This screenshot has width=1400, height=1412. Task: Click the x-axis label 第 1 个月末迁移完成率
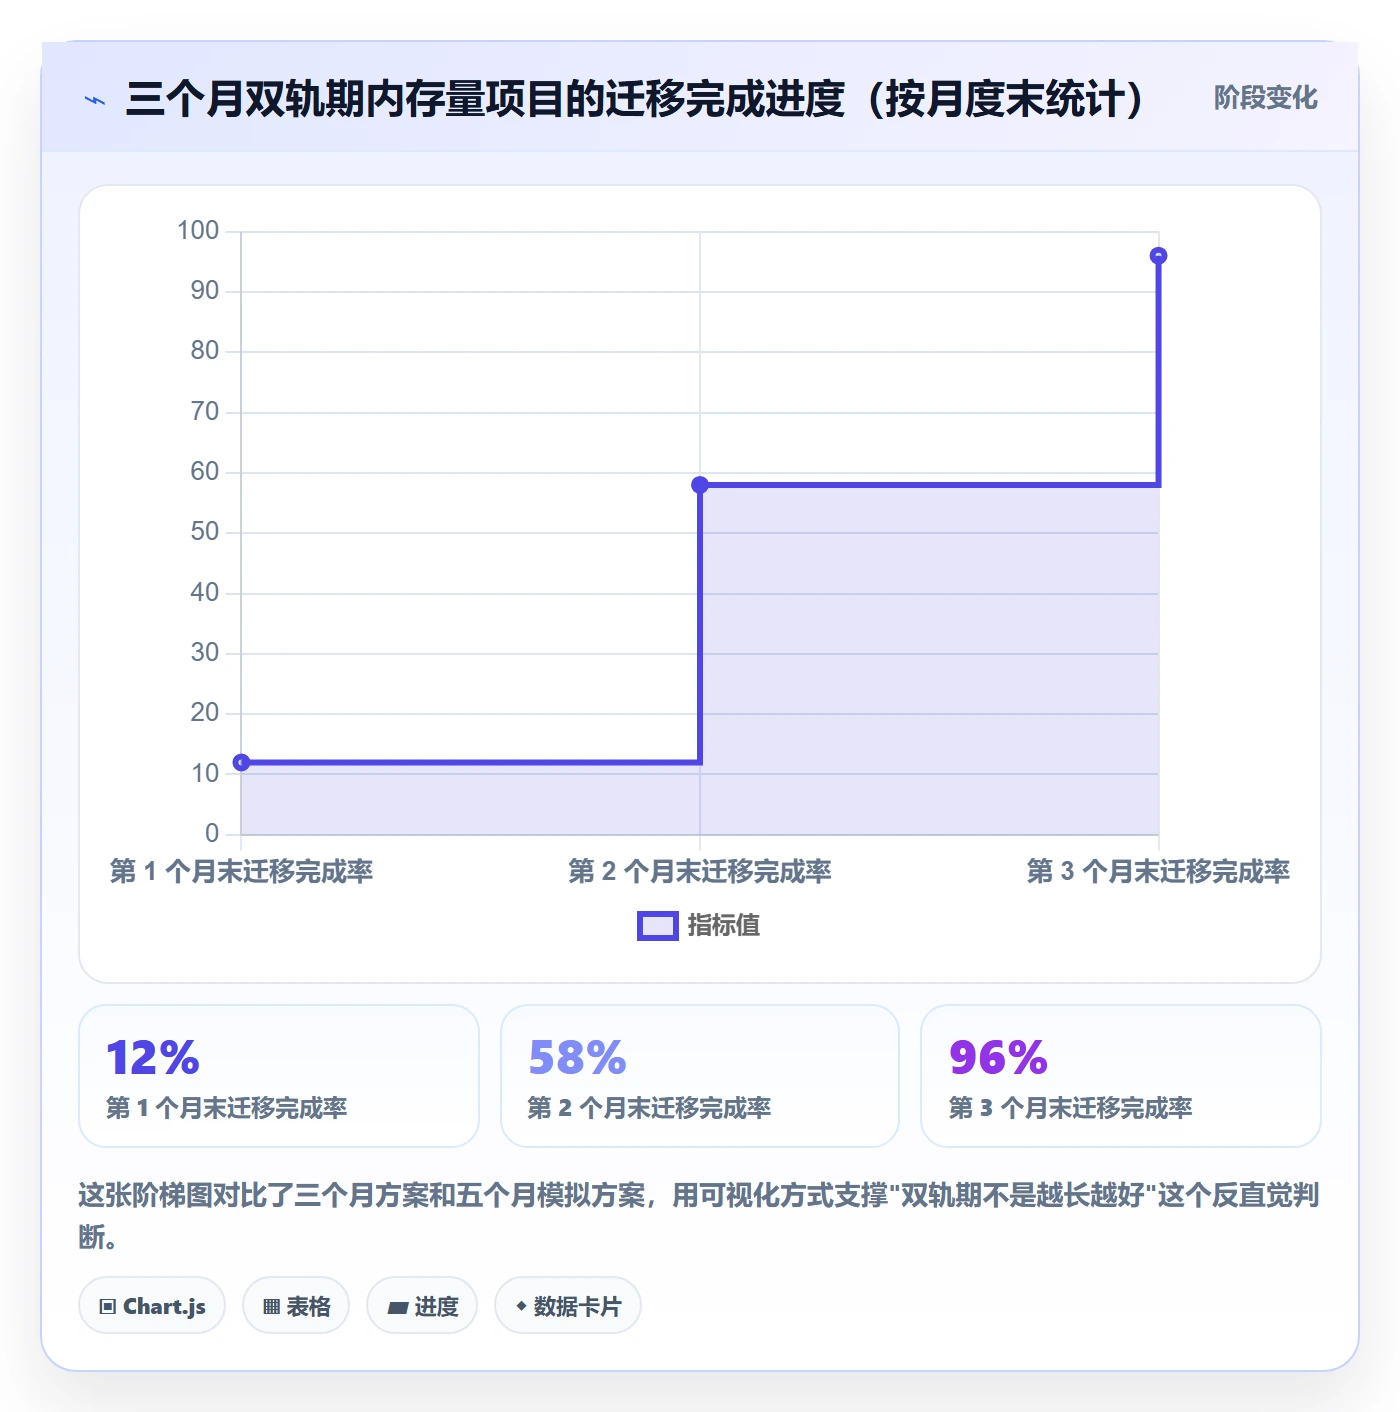coord(241,872)
